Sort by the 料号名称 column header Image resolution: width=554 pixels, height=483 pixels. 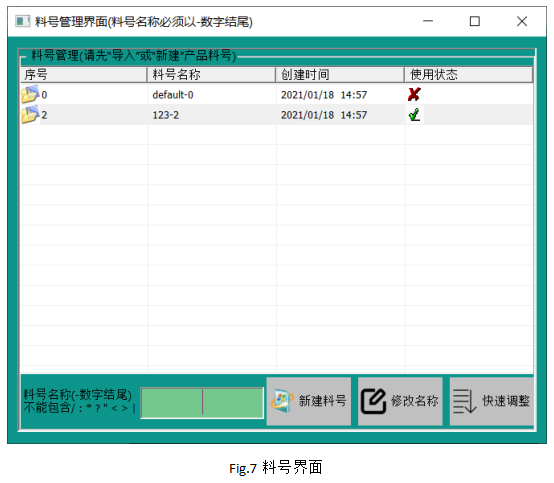point(212,75)
